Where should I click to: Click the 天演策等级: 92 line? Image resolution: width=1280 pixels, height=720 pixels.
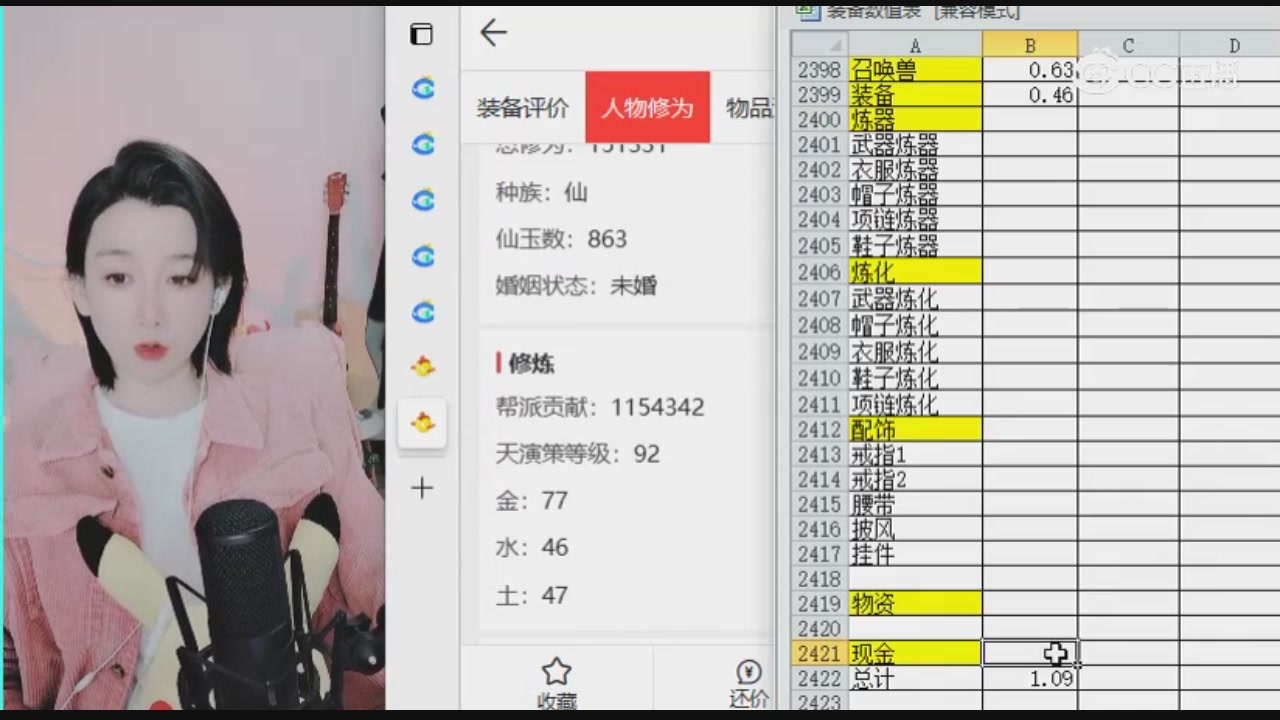tap(578, 454)
